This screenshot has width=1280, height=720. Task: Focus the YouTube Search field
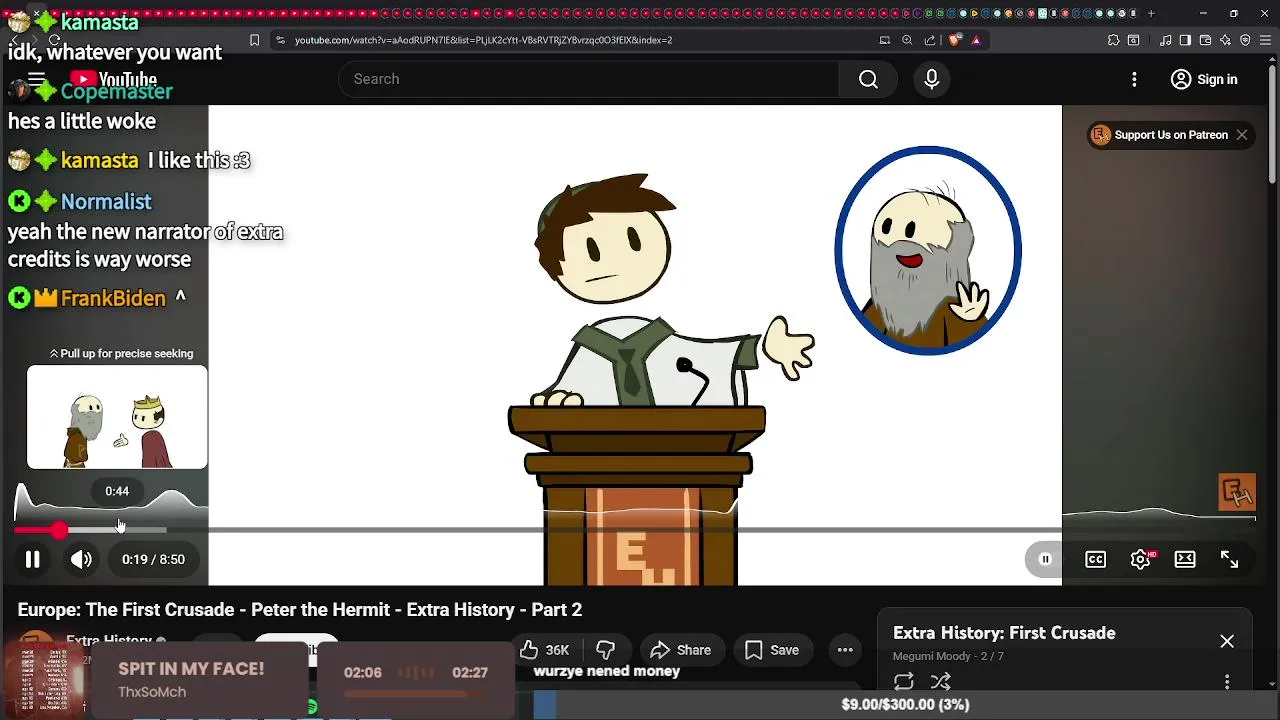click(588, 79)
